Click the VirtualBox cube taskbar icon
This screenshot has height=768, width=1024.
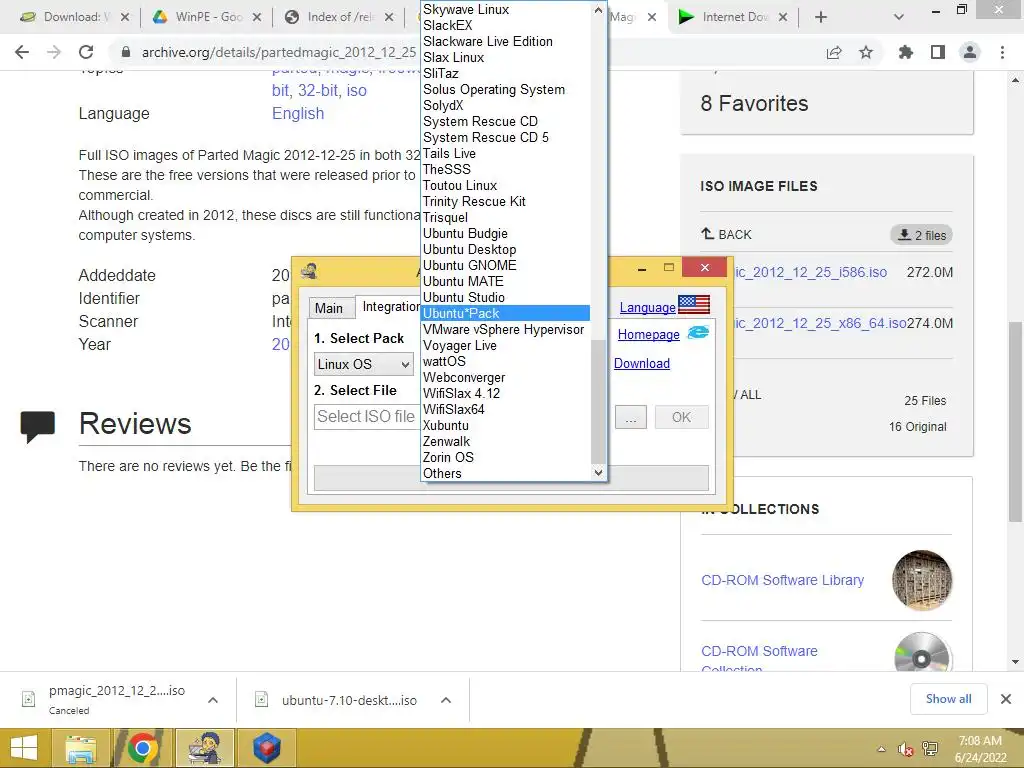click(x=266, y=748)
